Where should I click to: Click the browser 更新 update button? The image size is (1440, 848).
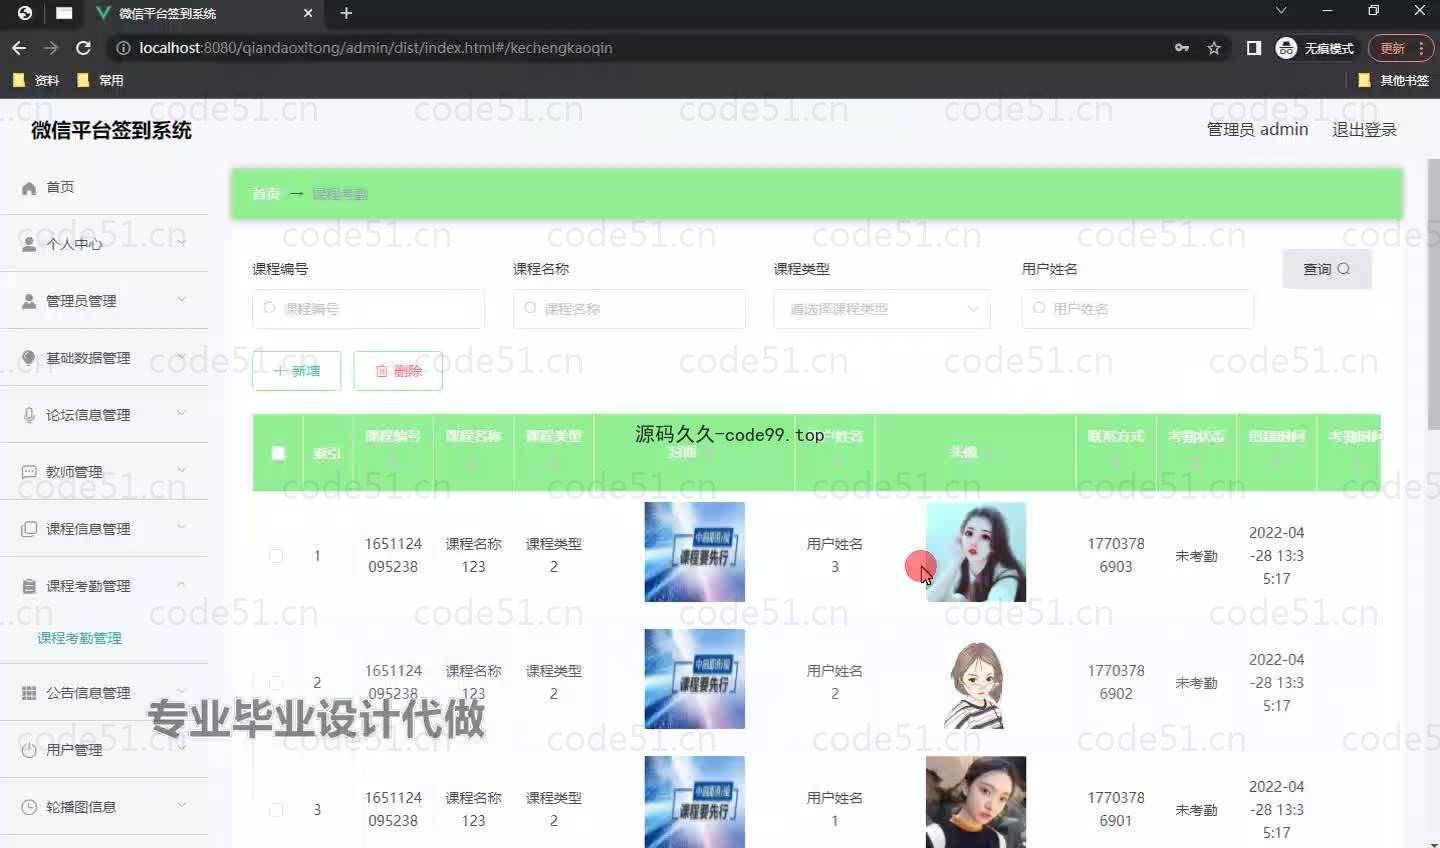(x=1400, y=48)
